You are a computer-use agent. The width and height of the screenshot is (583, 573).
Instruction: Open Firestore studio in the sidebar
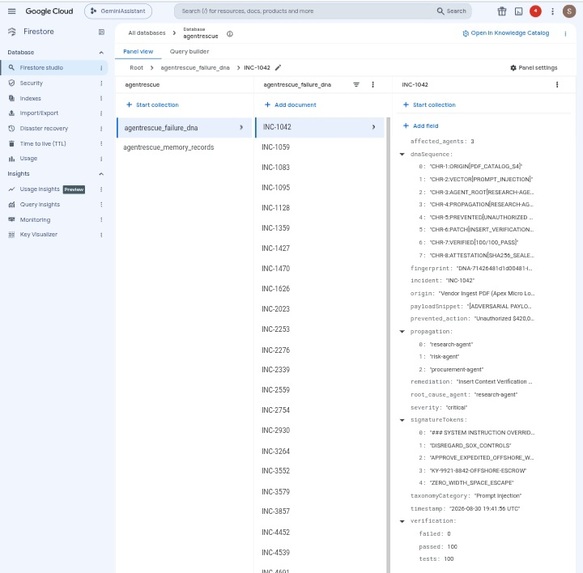pos(54,68)
